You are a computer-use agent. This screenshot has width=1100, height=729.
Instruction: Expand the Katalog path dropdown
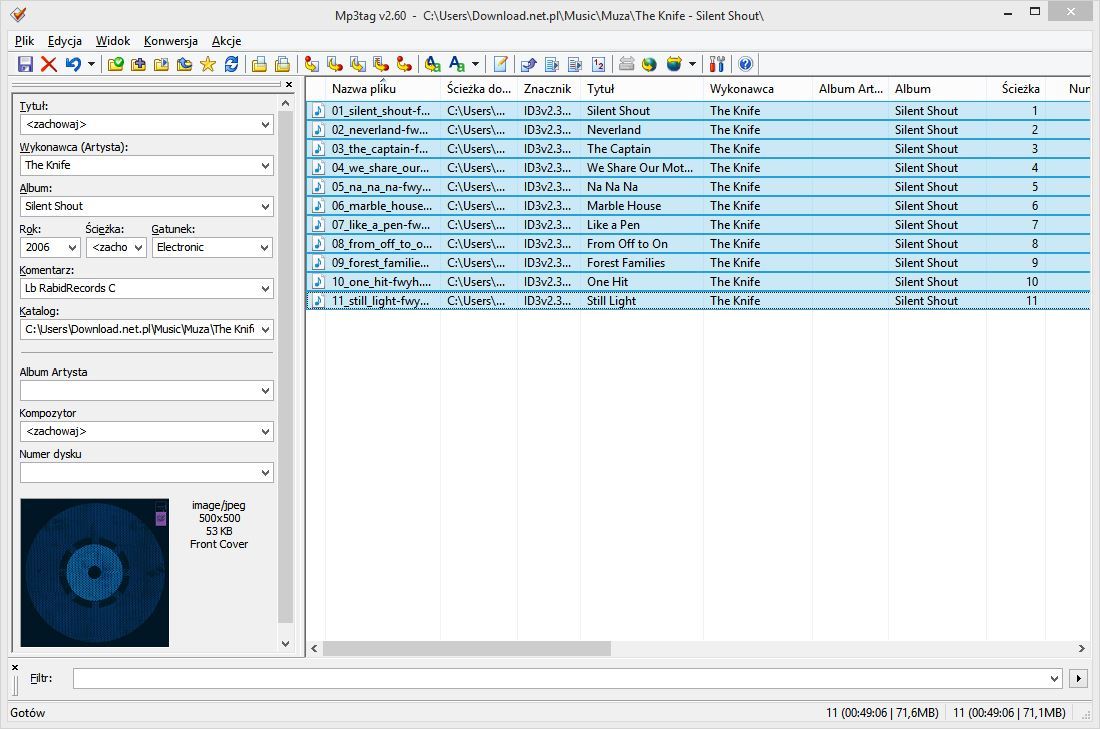(x=265, y=329)
